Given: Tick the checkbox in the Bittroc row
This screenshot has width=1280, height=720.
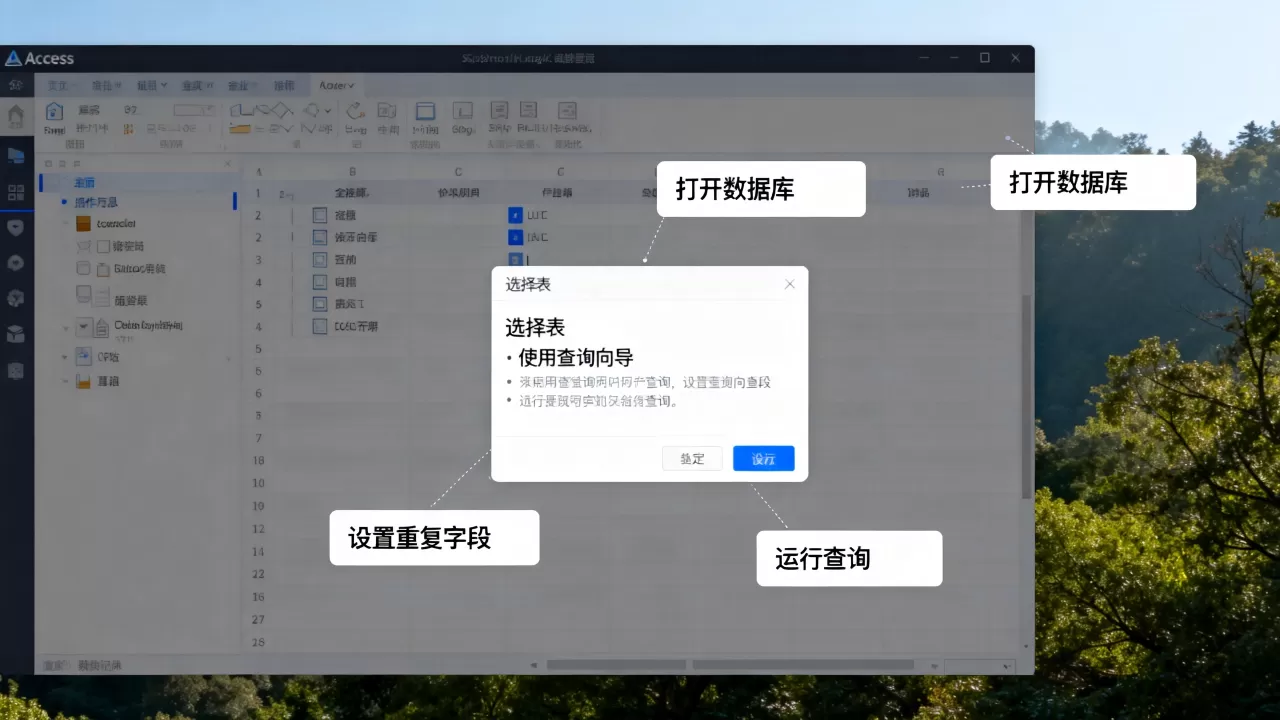Looking at the screenshot, I should pyautogui.click(x=84, y=268).
